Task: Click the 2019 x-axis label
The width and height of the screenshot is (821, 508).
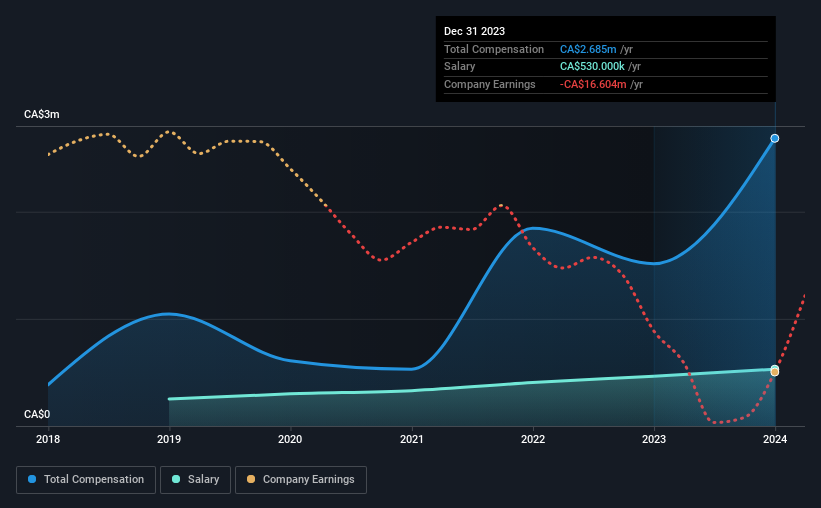Action: coord(169,439)
